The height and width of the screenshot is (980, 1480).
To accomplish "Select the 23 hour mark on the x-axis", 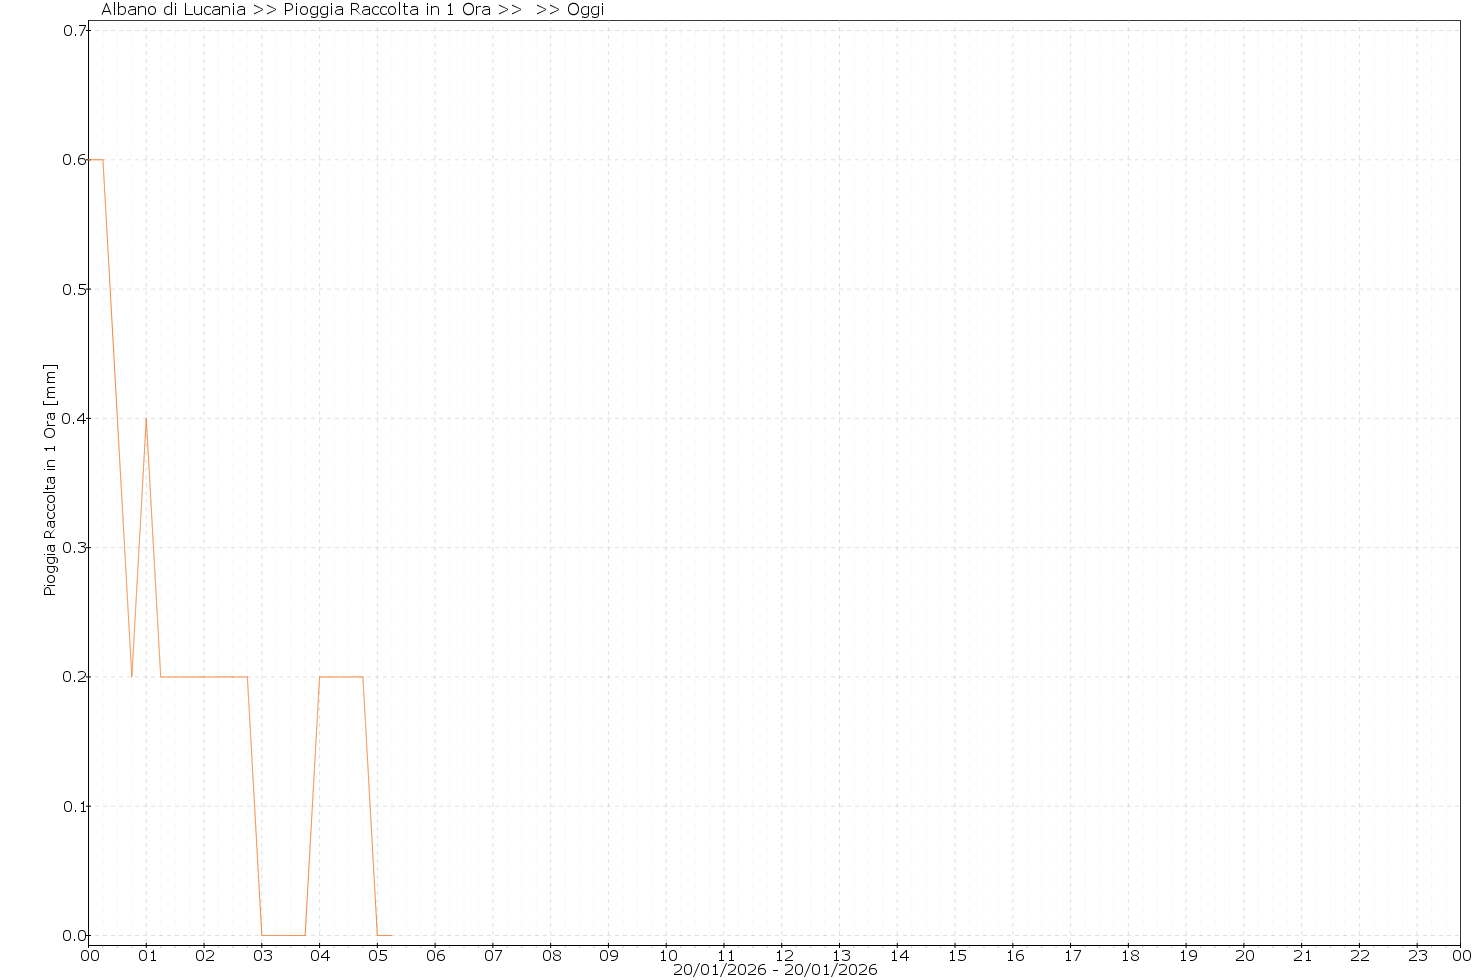I will (1417, 955).
